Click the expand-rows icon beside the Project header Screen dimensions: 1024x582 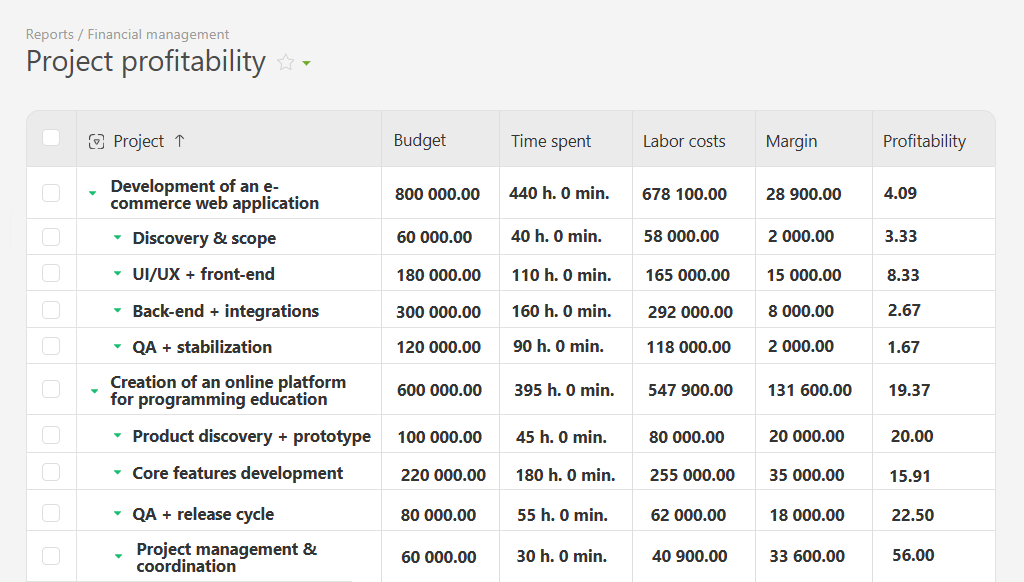96,141
